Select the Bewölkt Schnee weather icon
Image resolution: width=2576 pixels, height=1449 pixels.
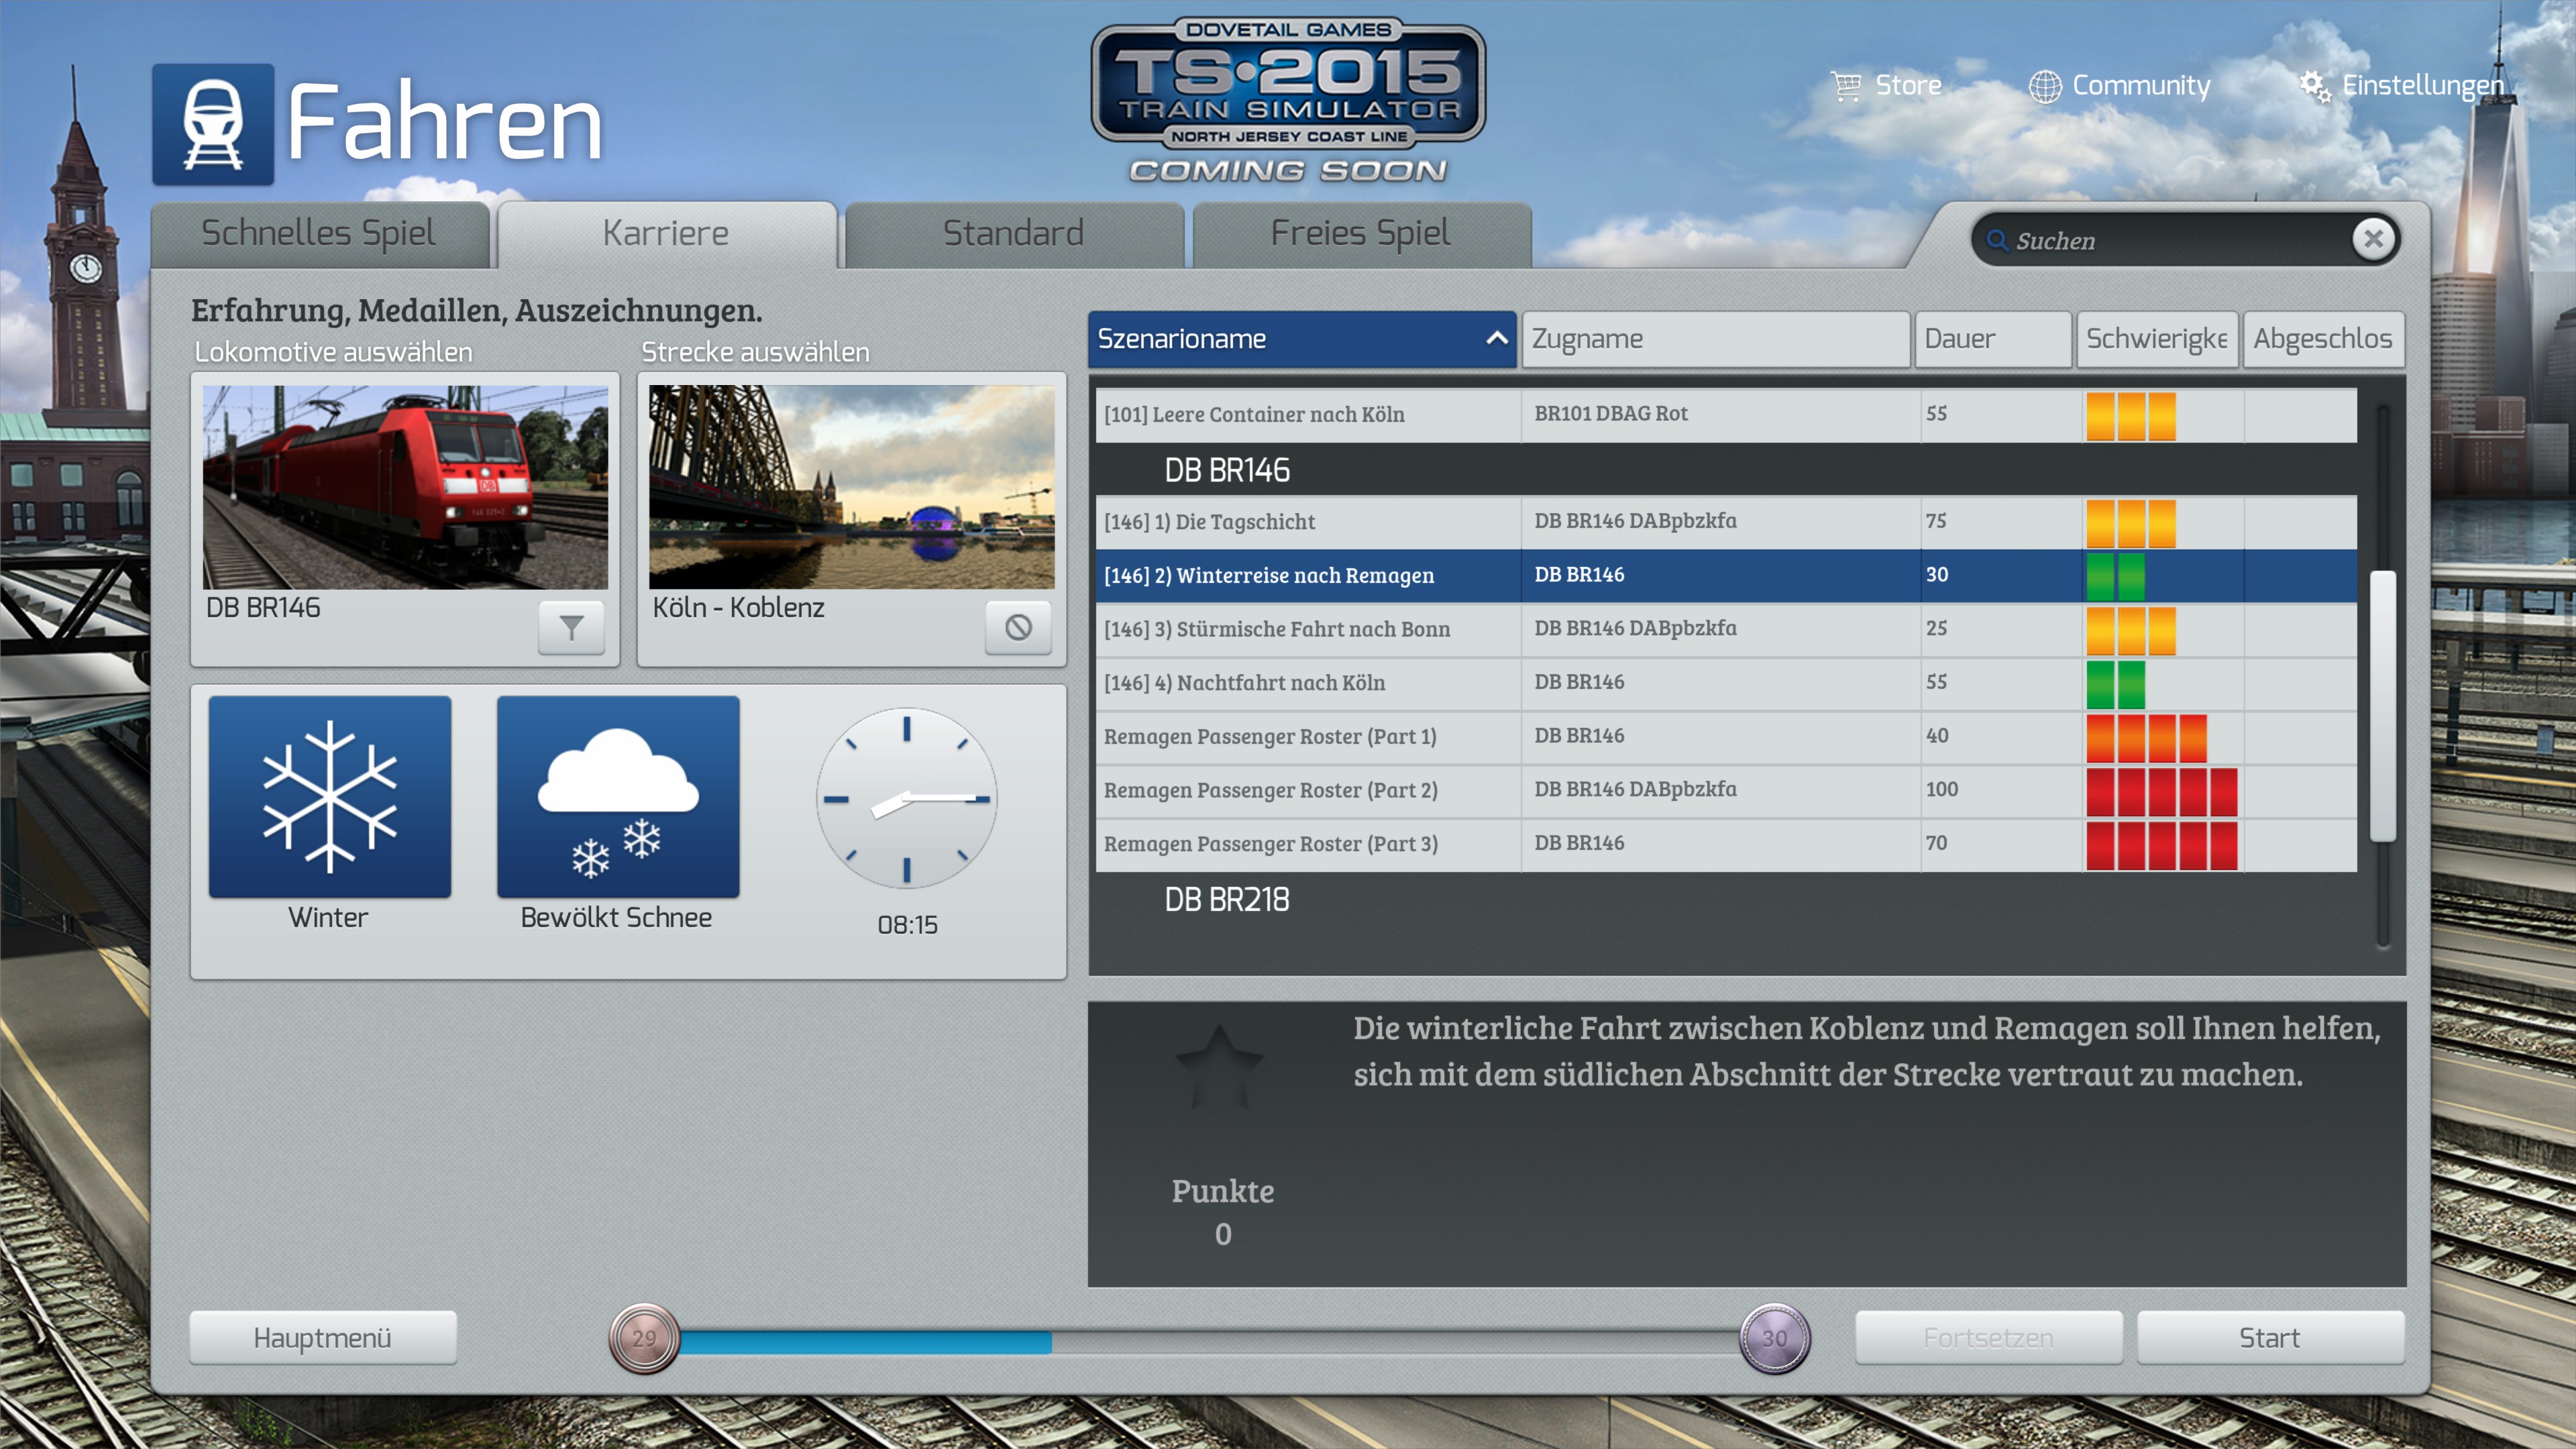pos(618,797)
